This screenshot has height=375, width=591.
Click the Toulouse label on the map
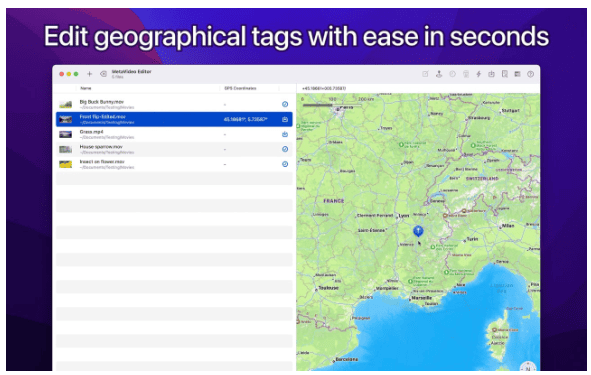pos(328,288)
